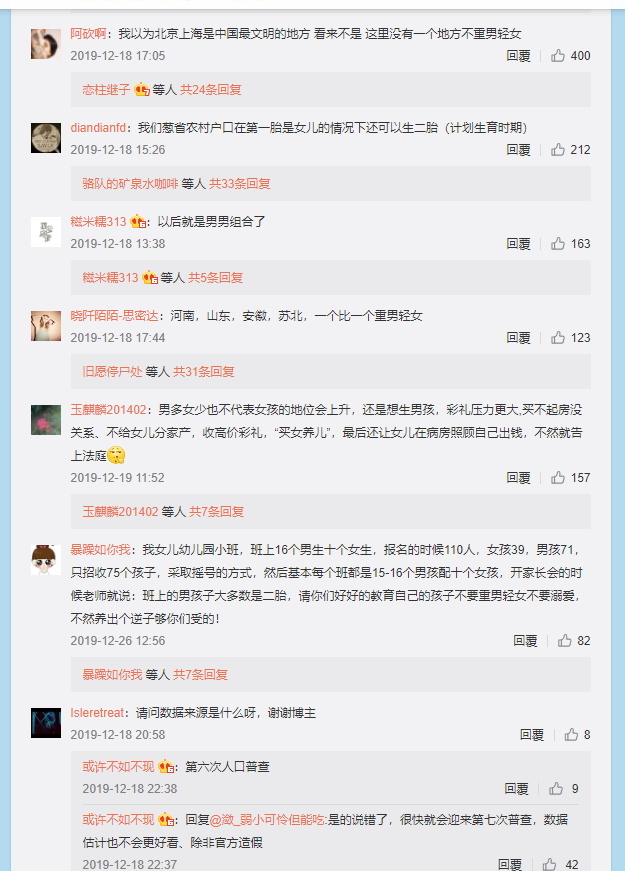This screenshot has height=871, width=625.
Task: Click thumbs-up on diandianfd's comment
Action: coord(558,149)
